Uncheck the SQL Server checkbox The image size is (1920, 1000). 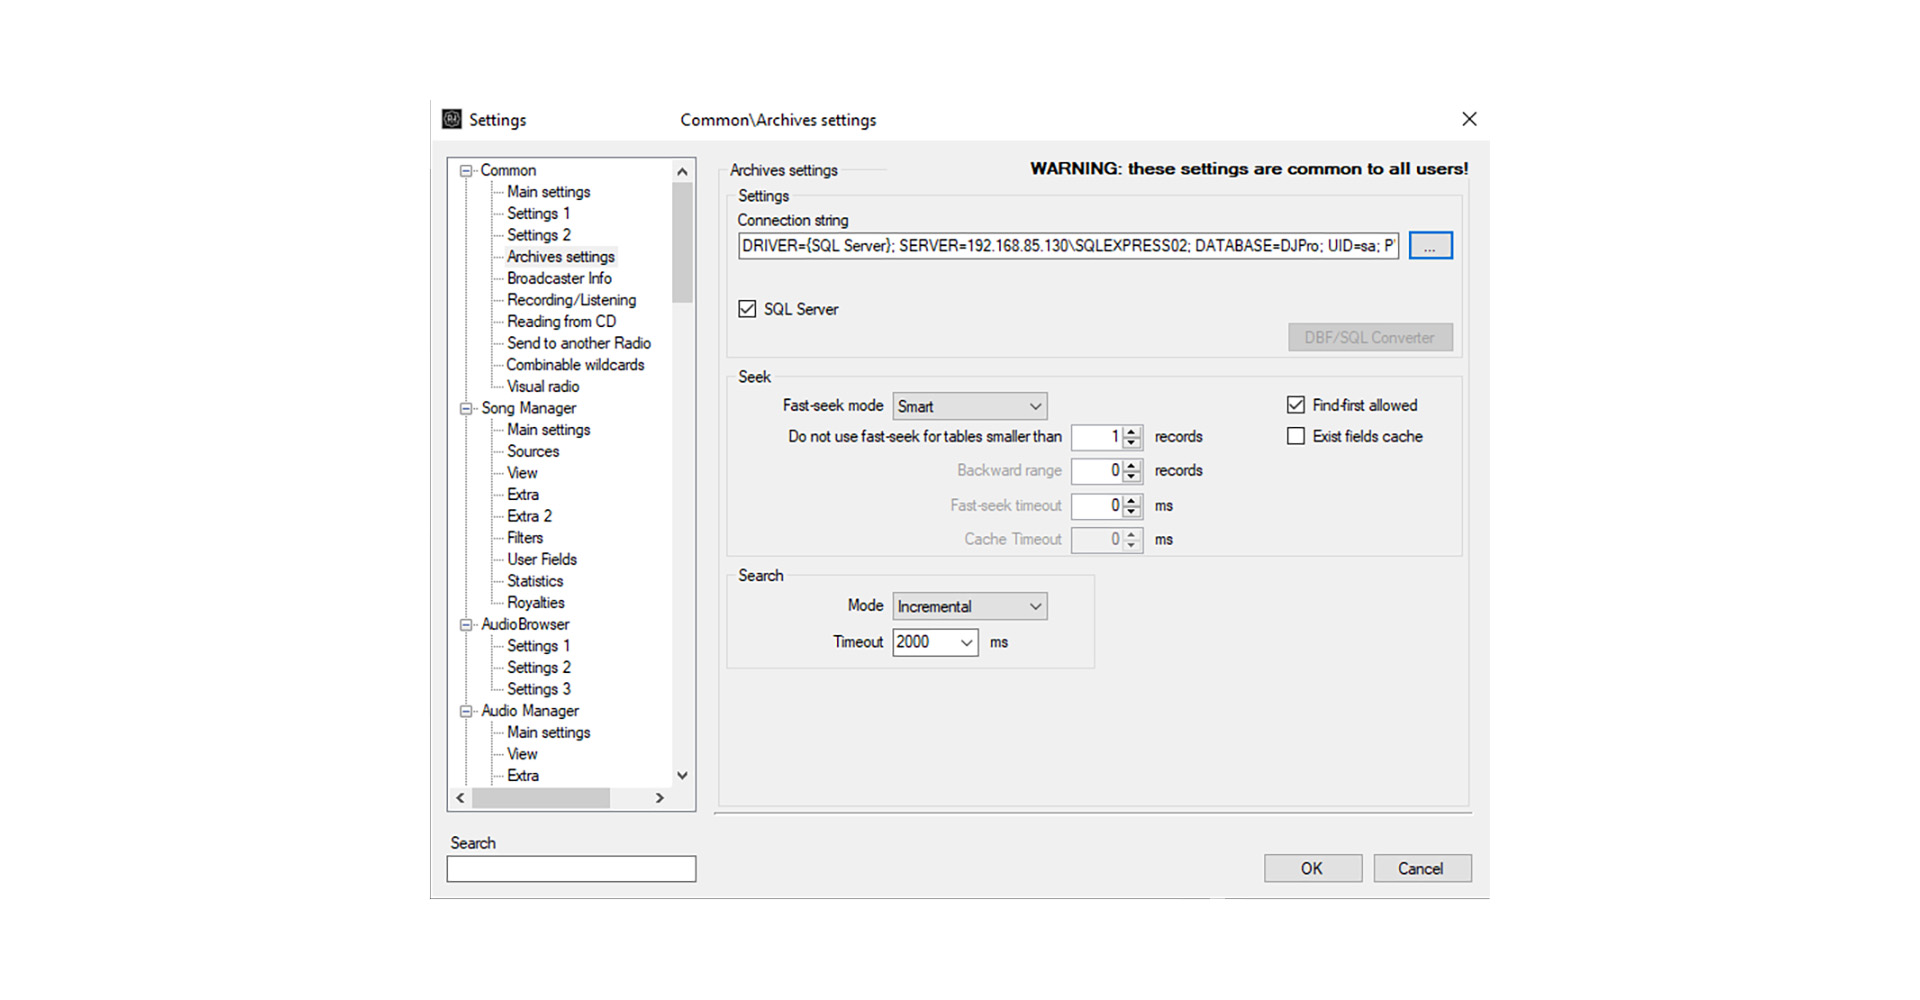pyautogui.click(x=747, y=309)
